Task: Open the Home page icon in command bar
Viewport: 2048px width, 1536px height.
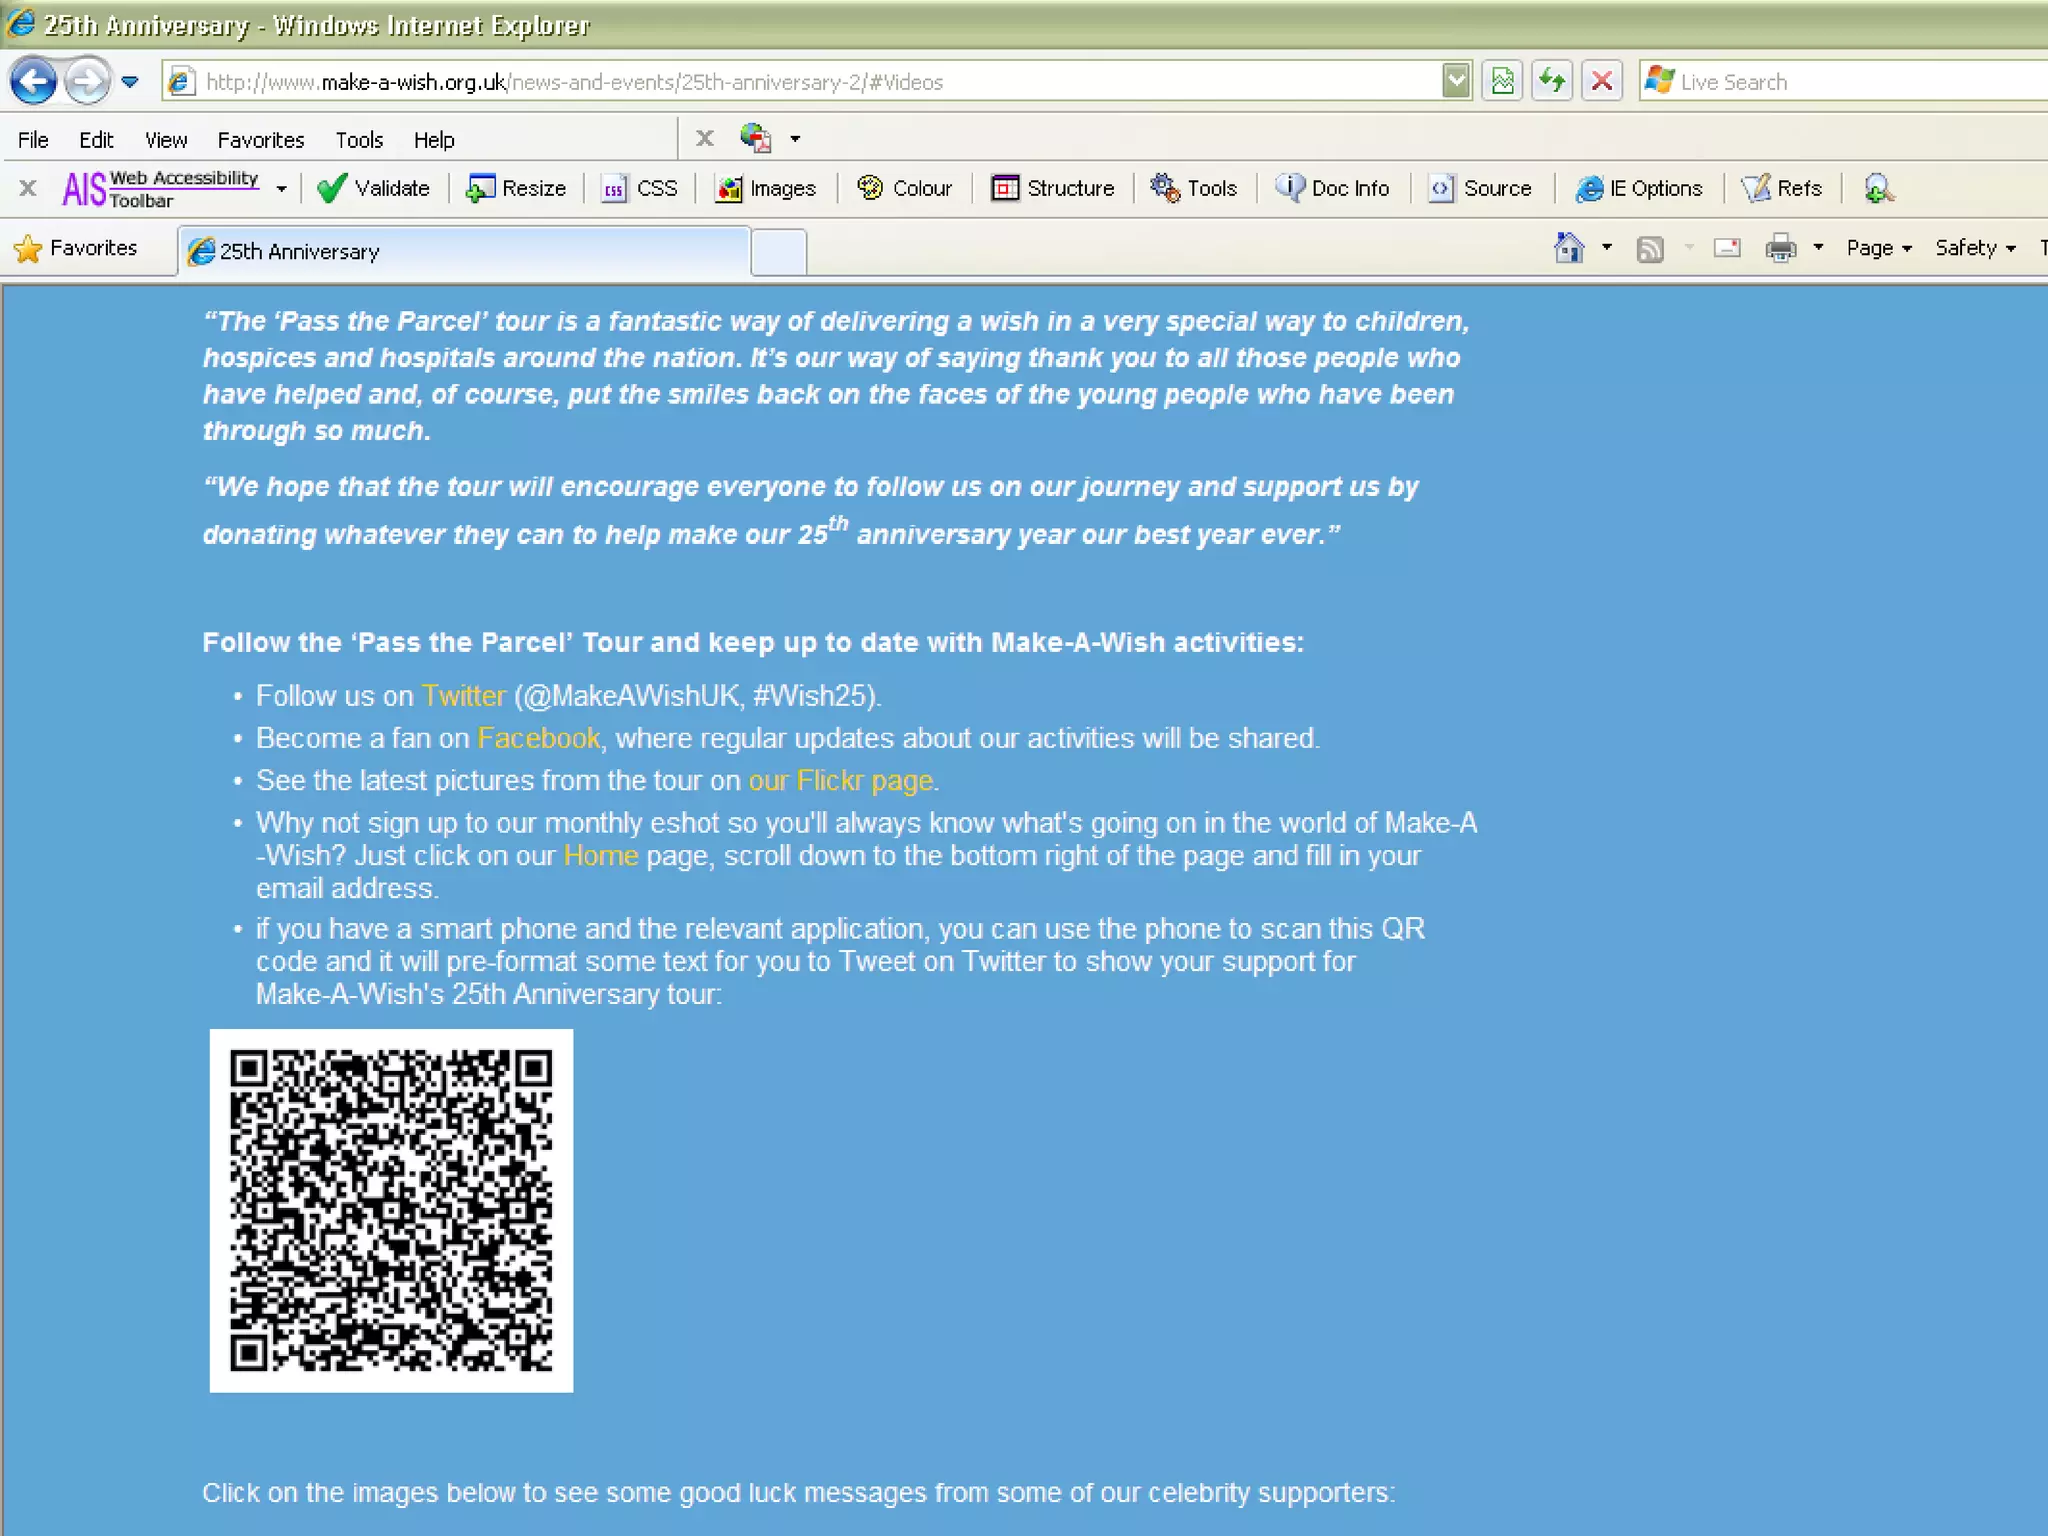Action: [x=1568, y=248]
